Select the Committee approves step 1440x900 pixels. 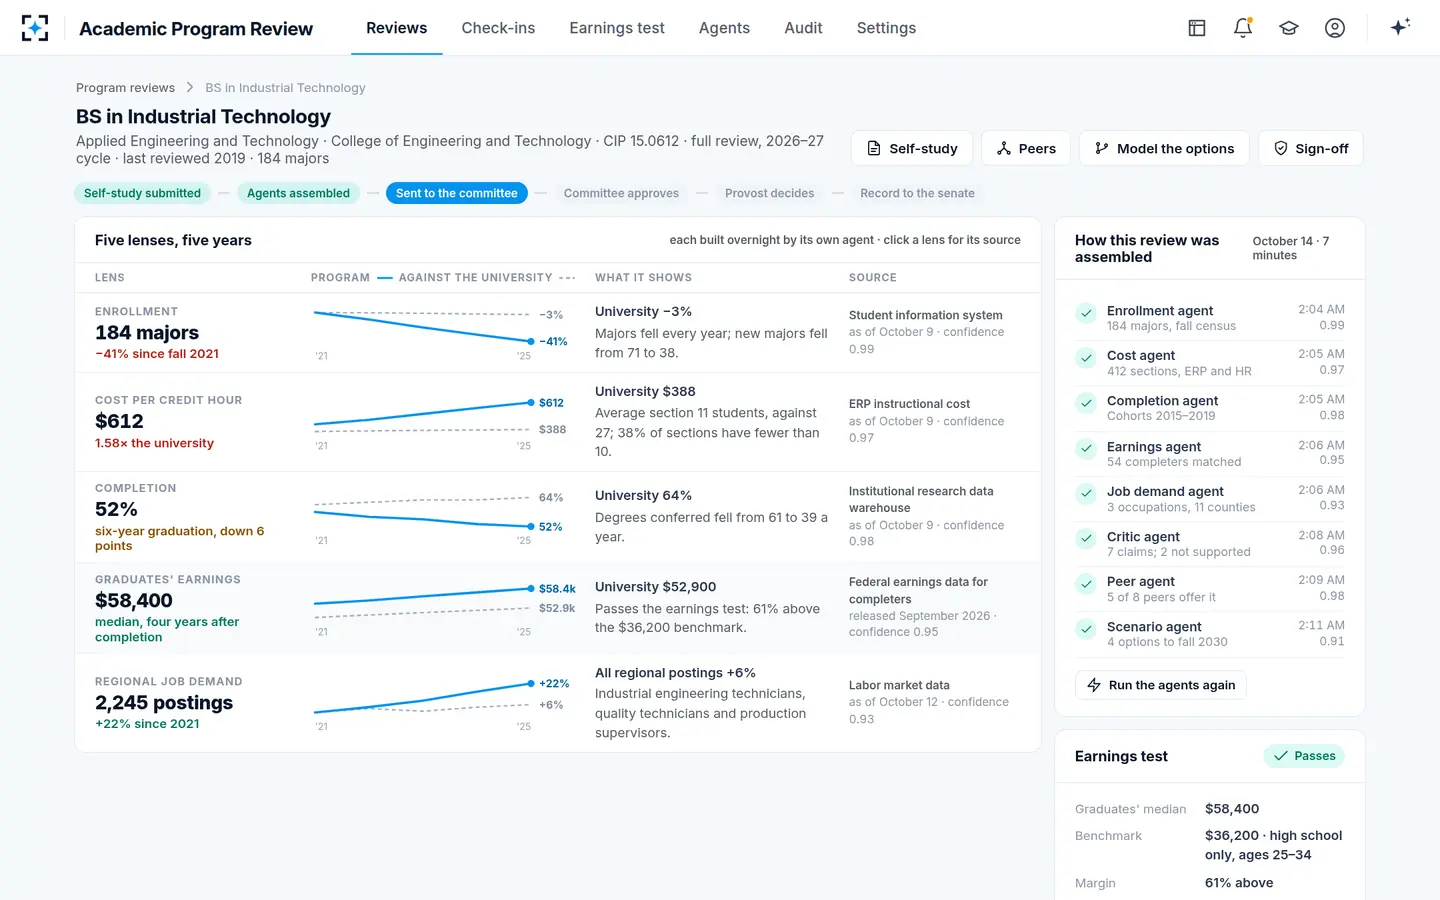(621, 193)
